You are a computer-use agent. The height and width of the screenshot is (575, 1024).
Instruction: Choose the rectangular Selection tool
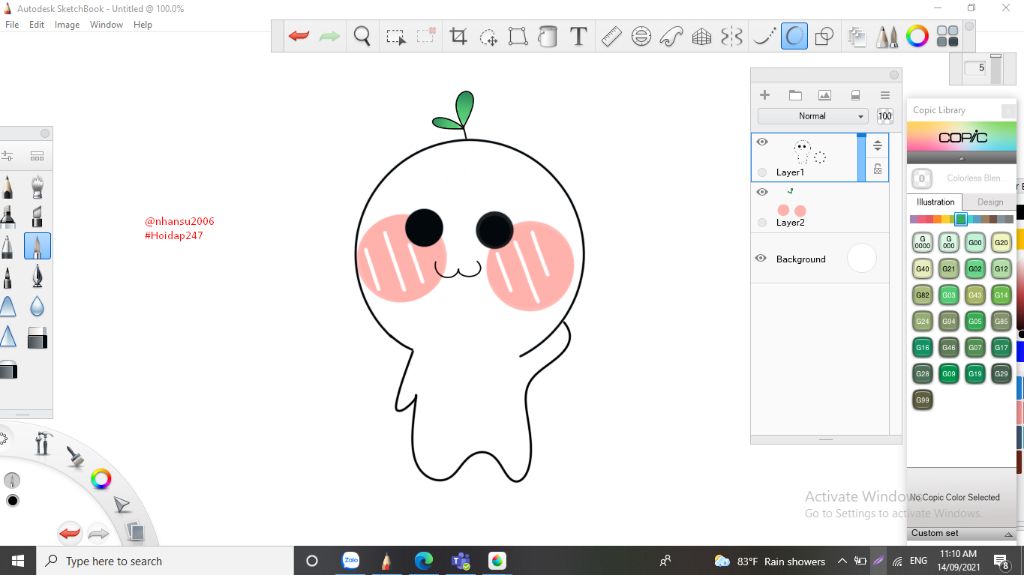point(395,37)
